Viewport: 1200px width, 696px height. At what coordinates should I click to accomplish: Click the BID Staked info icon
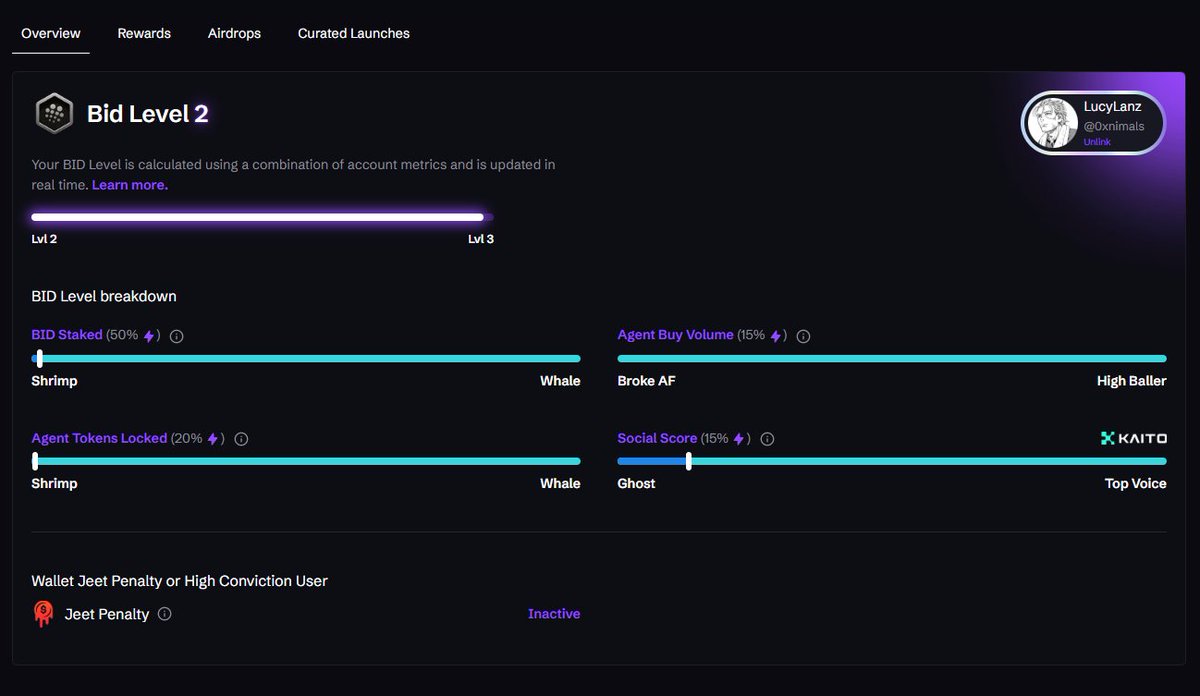[x=177, y=336]
